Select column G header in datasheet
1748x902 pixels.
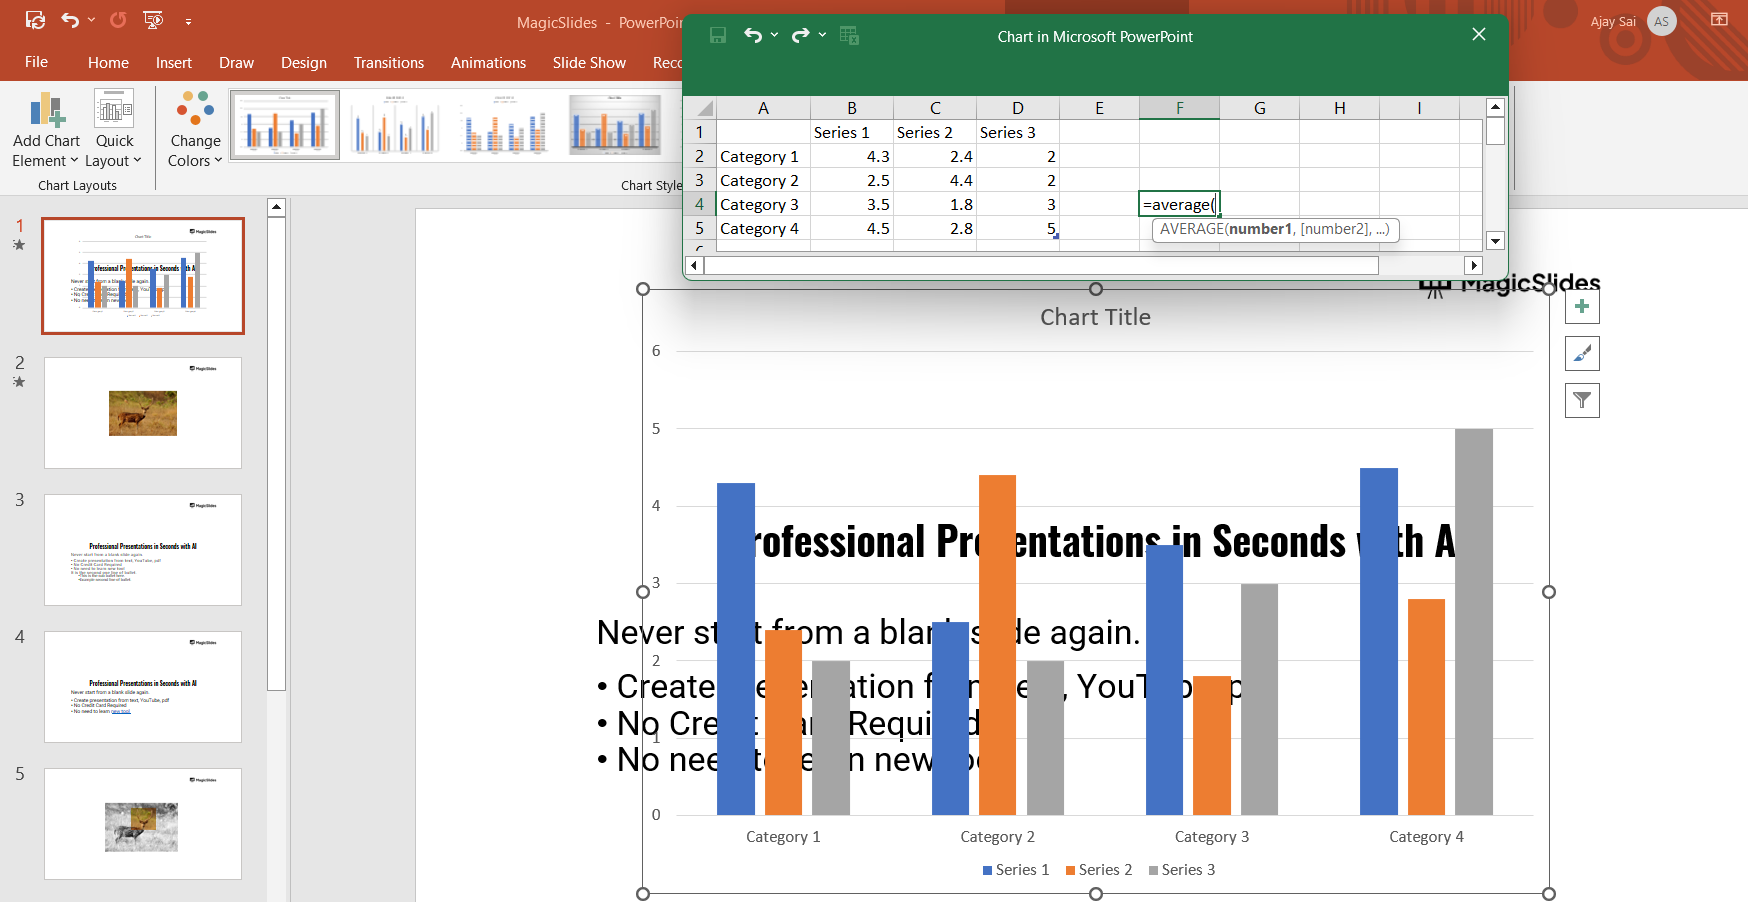pyautogui.click(x=1260, y=108)
